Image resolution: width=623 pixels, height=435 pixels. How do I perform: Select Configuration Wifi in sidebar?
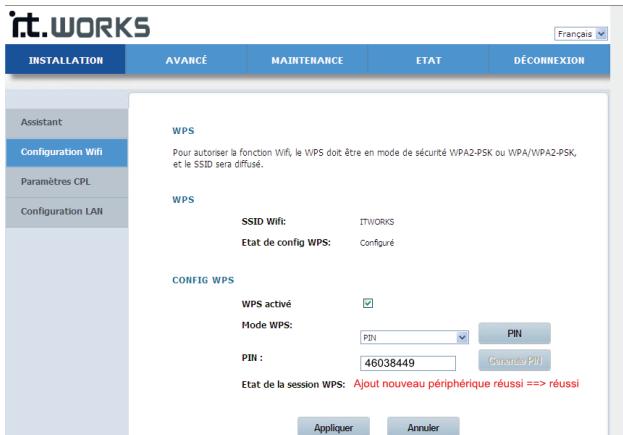point(67,152)
